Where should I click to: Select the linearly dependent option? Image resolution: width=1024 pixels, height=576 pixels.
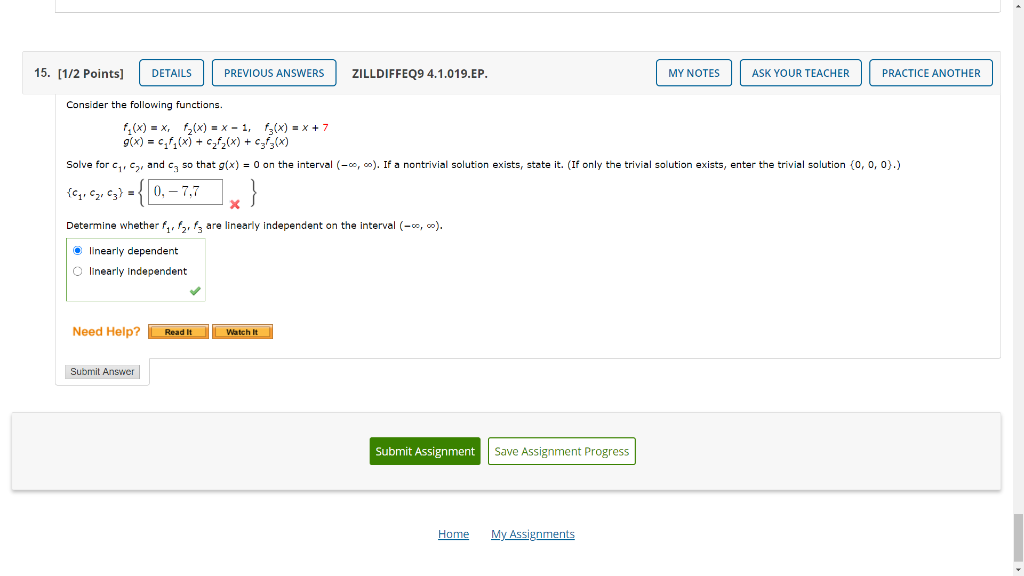click(77, 250)
